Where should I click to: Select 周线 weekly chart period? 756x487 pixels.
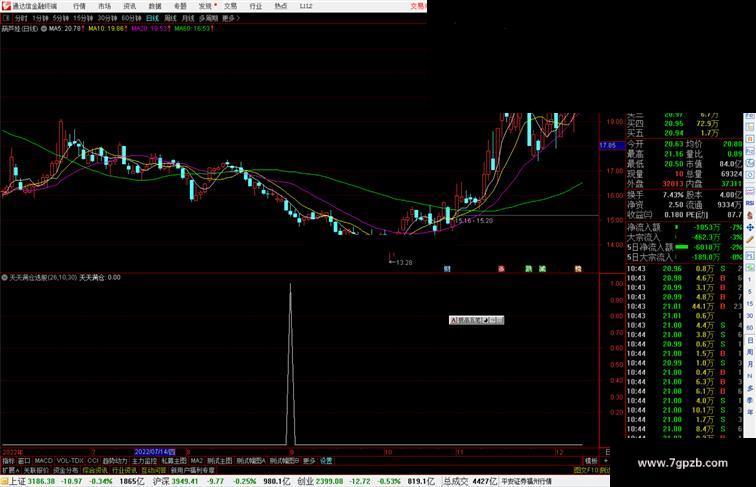(x=170, y=18)
